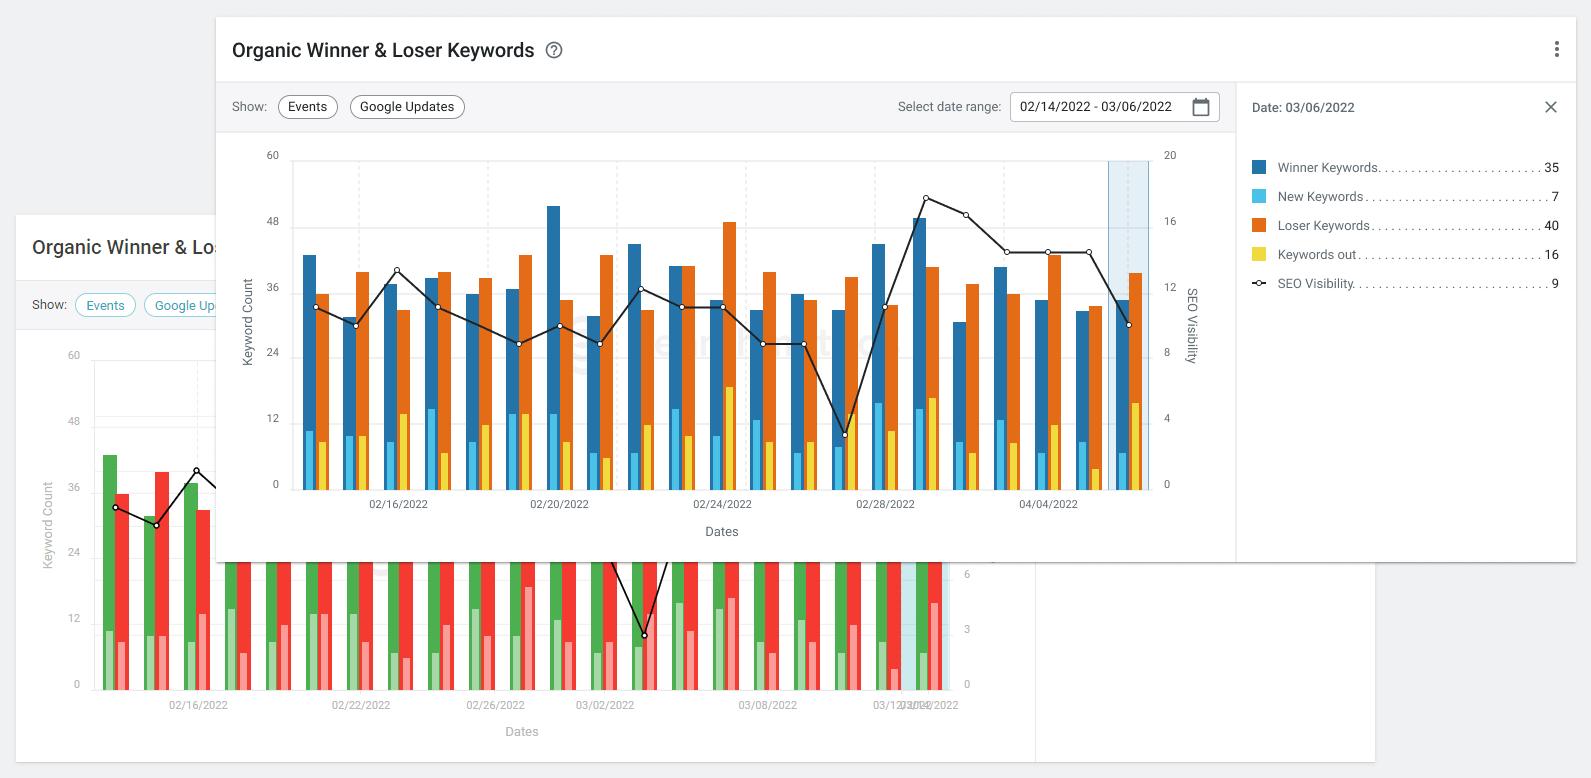Open the three-dot options menu
Viewport: 1591px width, 778px height.
point(1556,49)
